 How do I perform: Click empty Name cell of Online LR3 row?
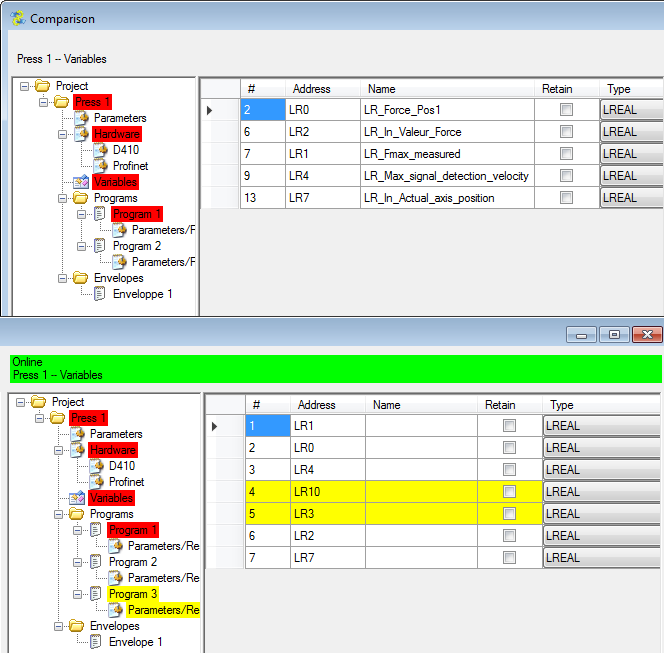(x=421, y=514)
